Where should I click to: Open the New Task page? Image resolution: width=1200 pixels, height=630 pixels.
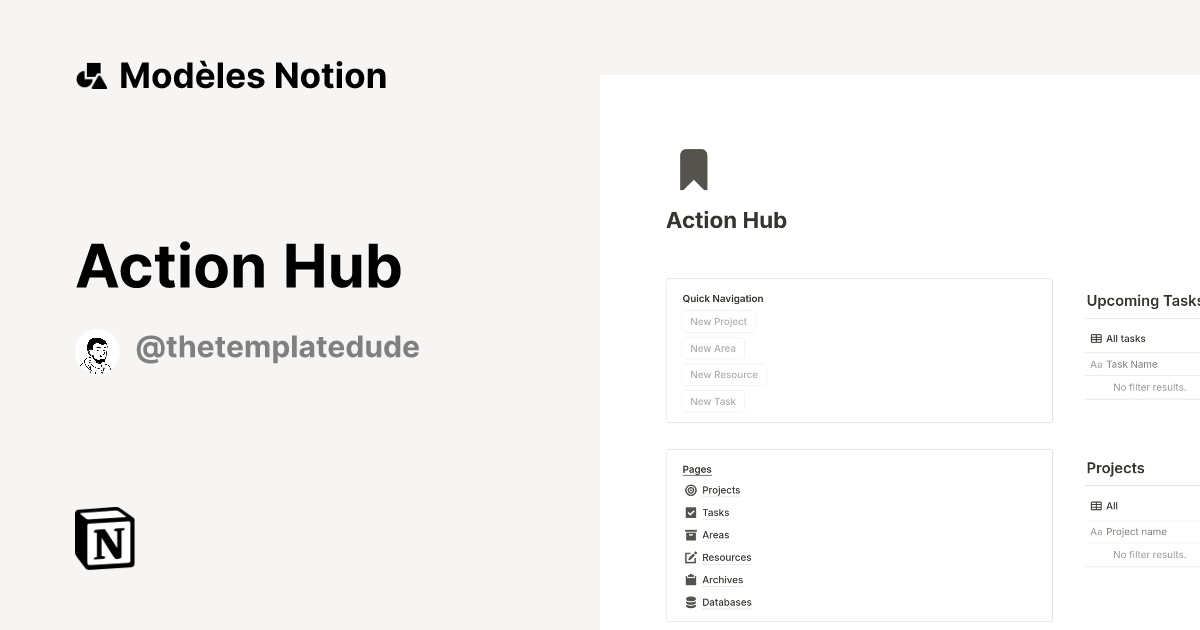[712, 401]
